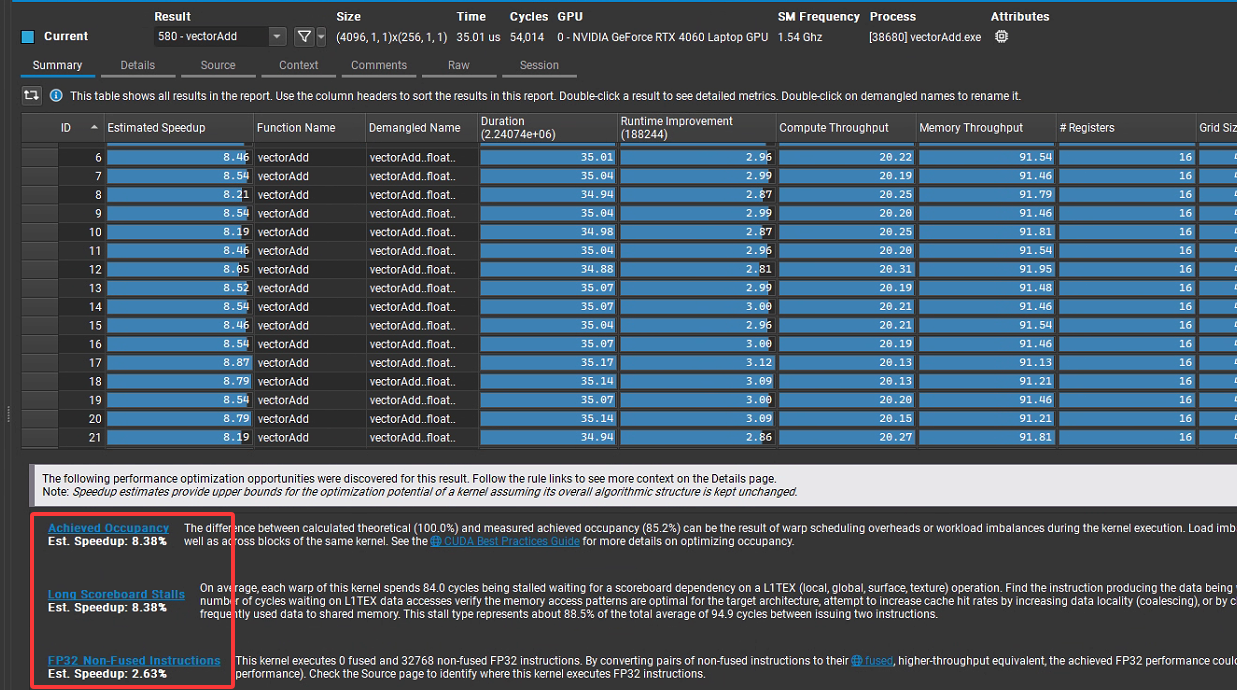Go to the Session tab
The width and height of the screenshot is (1237, 690).
[539, 65]
